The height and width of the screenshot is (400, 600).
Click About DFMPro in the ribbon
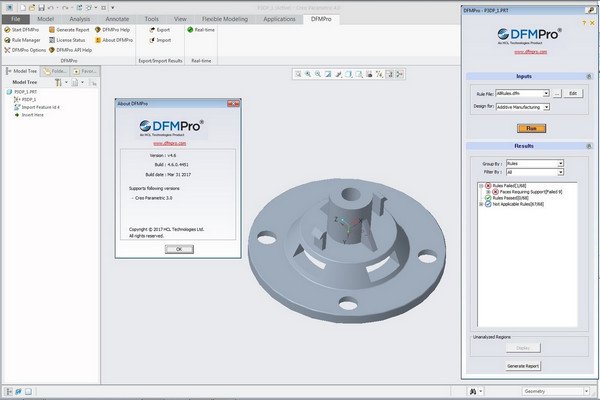[114, 40]
